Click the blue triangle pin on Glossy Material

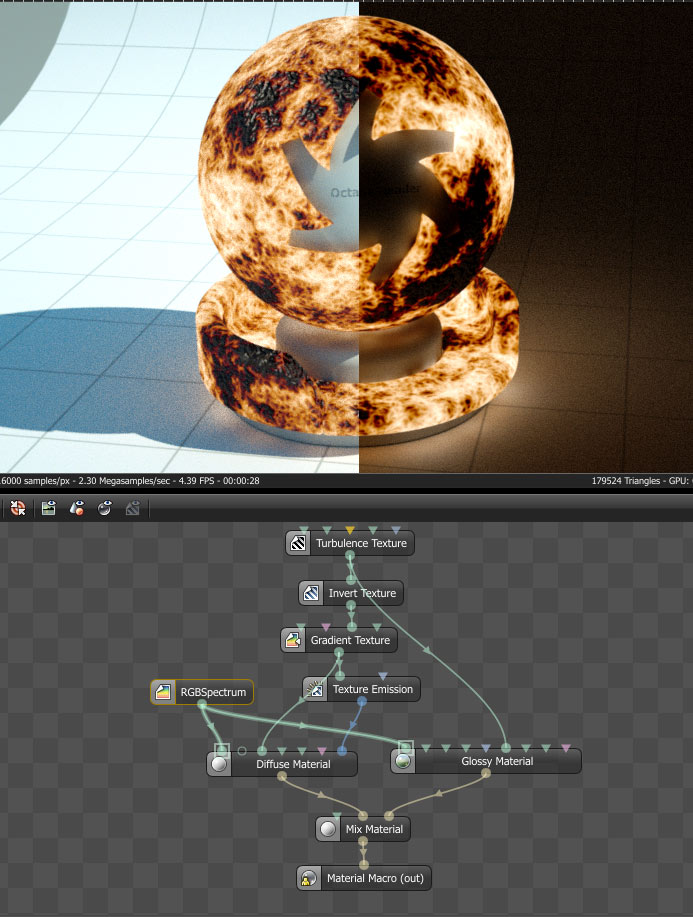point(485,748)
